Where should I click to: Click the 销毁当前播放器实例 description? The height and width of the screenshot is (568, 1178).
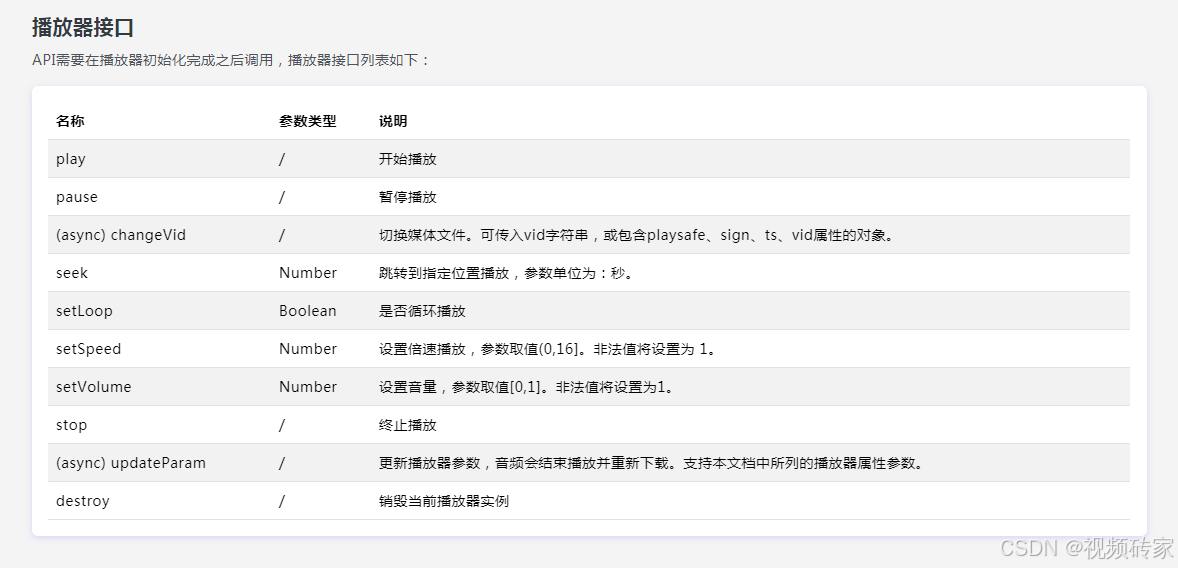click(x=444, y=501)
